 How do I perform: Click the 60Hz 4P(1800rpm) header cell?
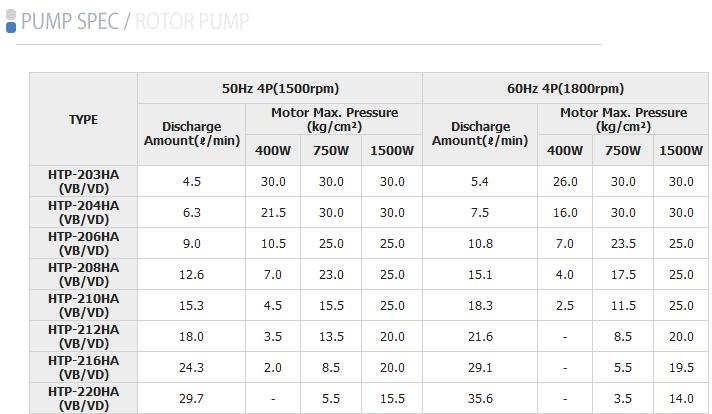(565, 89)
